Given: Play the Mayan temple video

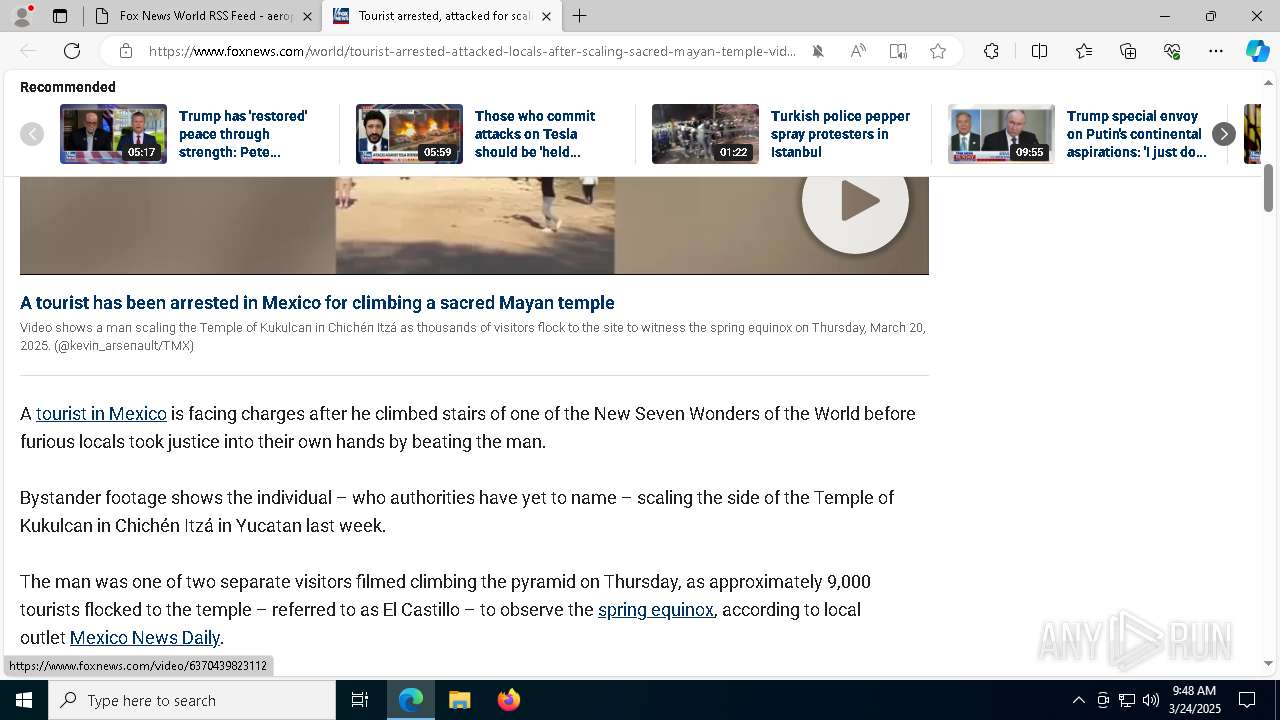Looking at the screenshot, I should 855,201.
